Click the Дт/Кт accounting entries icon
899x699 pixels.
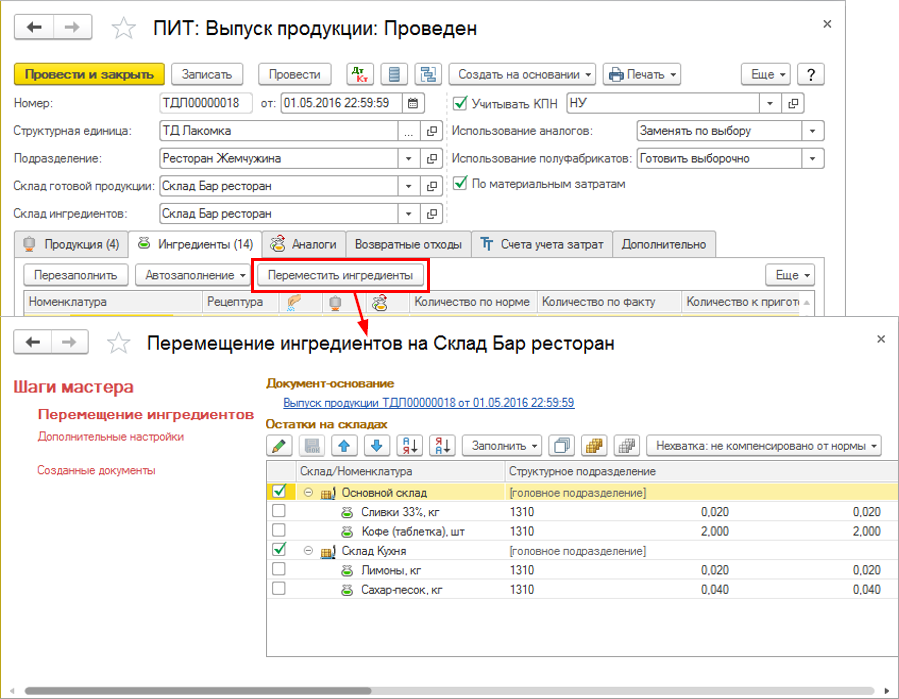tap(360, 74)
